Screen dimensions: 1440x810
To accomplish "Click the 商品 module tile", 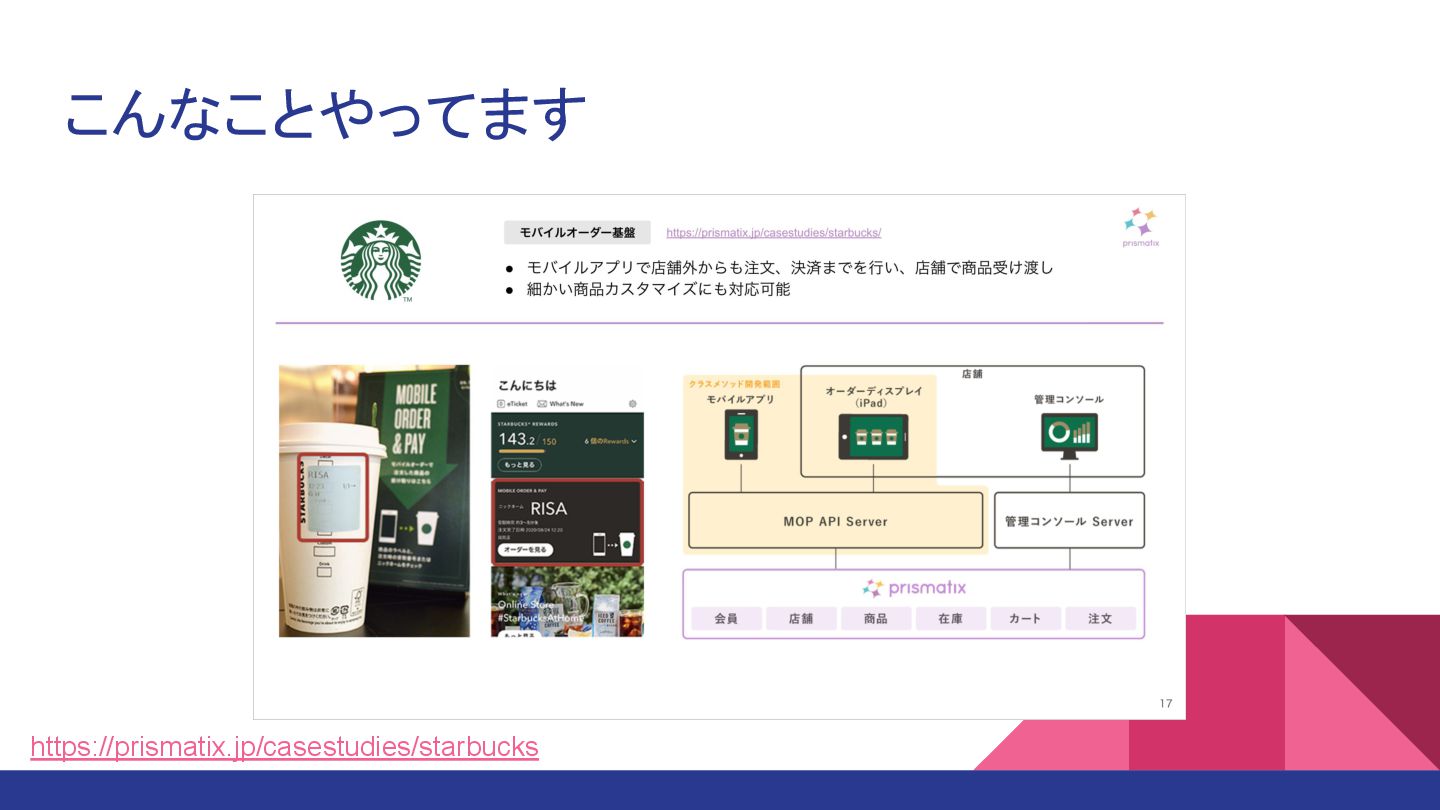I will [x=876, y=619].
